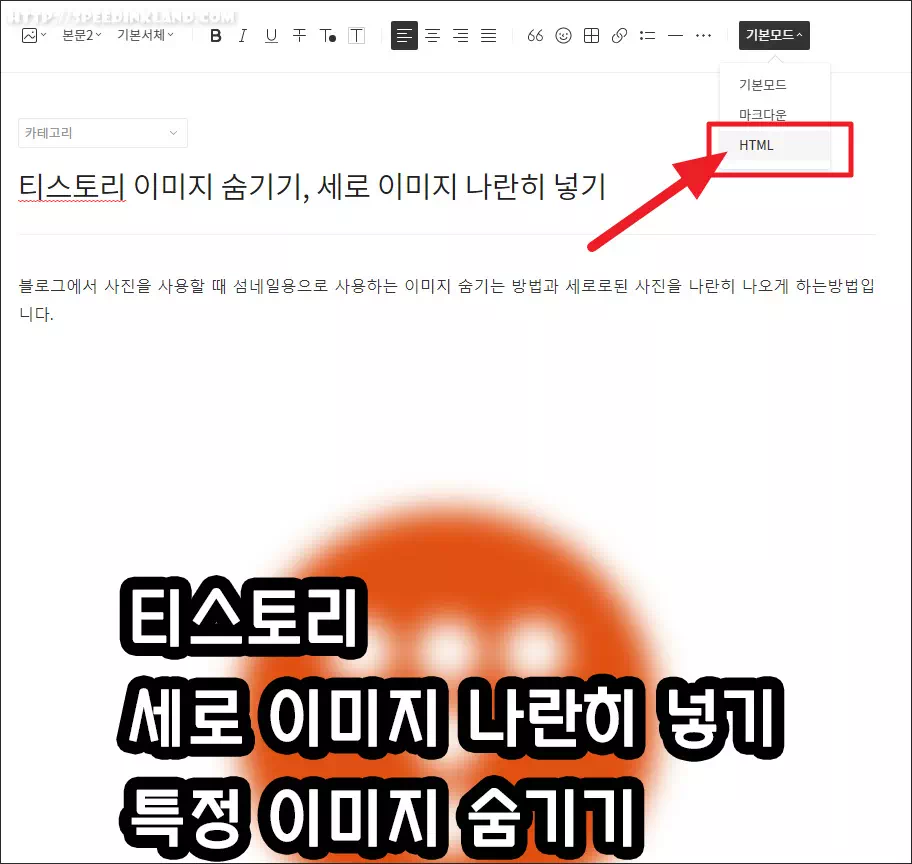The image size is (912, 864).
Task: Open the text background color tool
Action: [356, 35]
